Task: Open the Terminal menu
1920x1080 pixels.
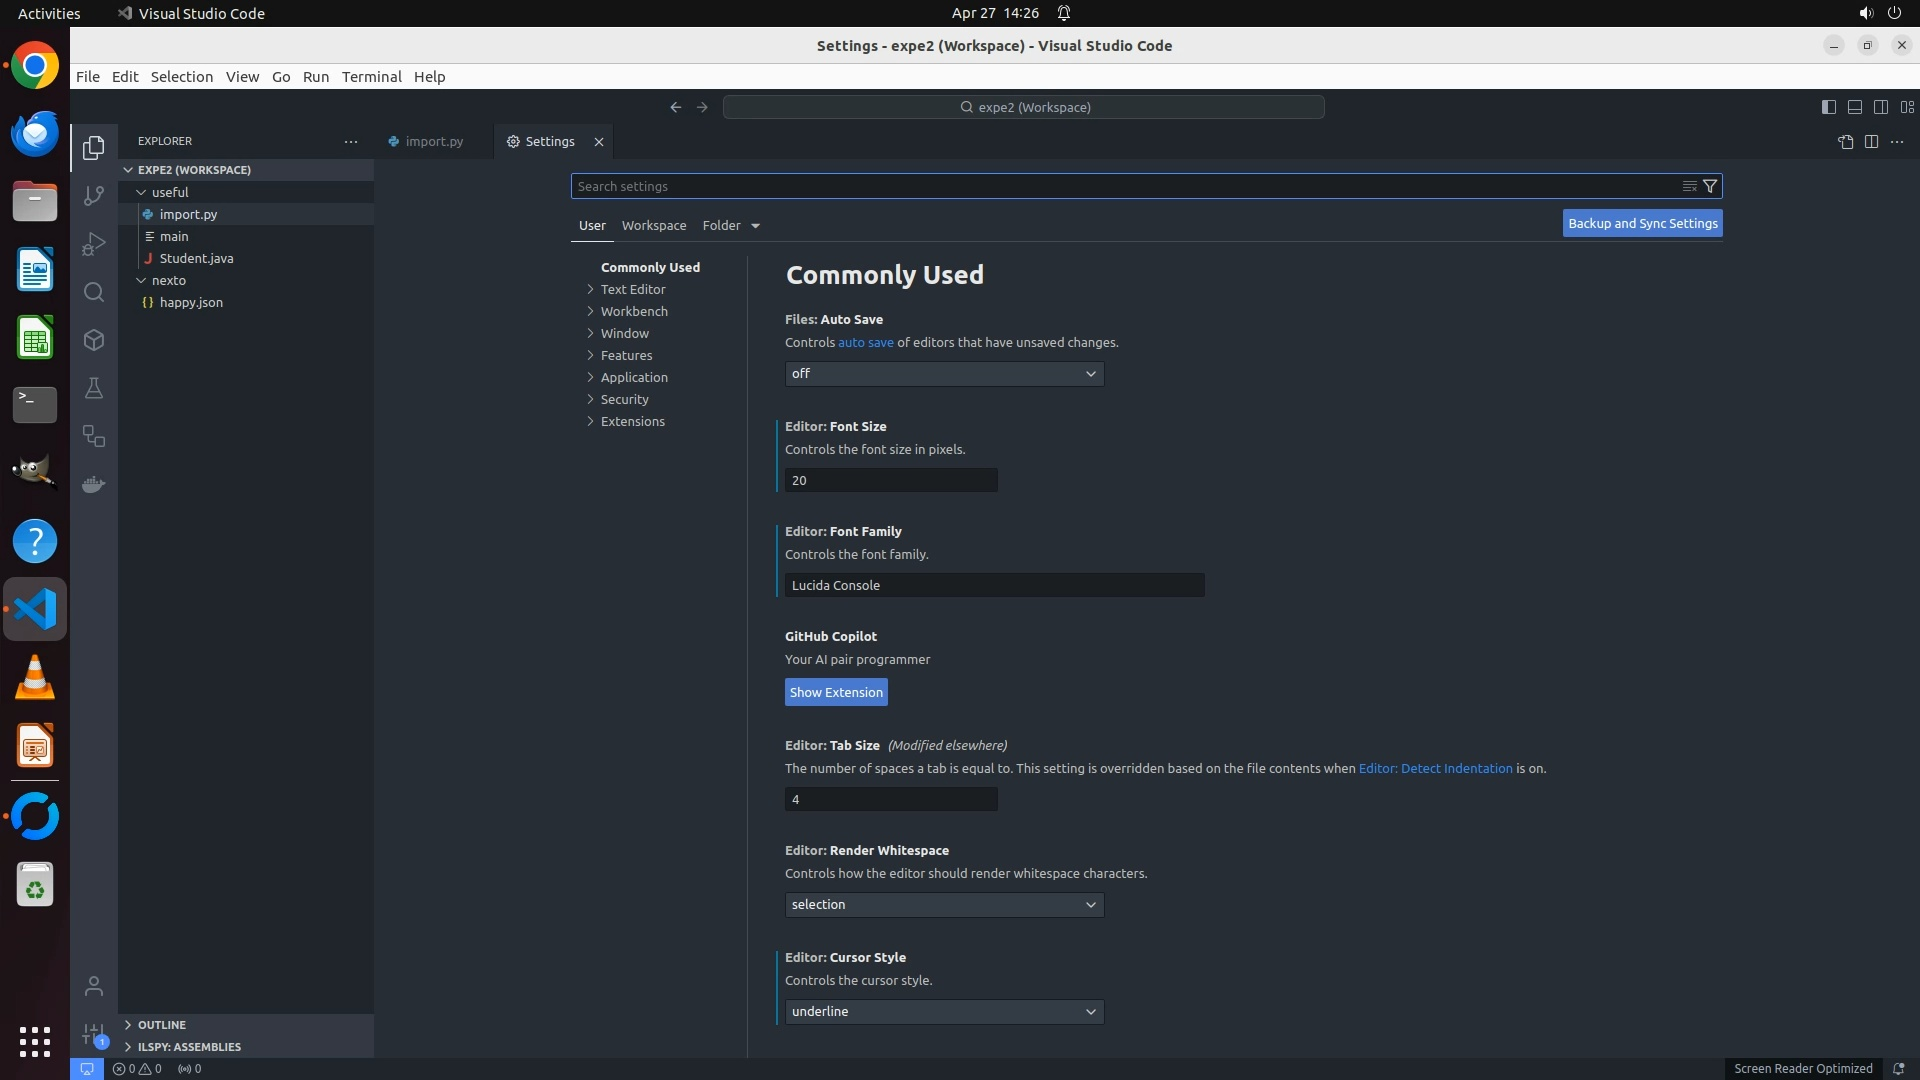Action: click(x=371, y=77)
